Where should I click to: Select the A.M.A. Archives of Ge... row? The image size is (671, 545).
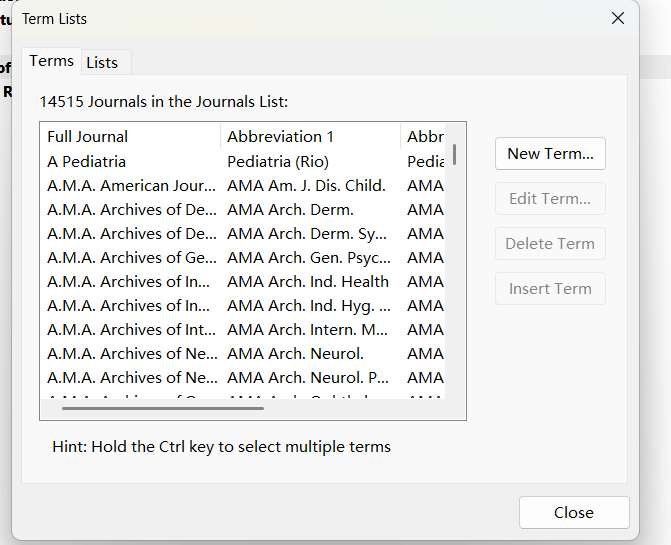click(x=243, y=258)
